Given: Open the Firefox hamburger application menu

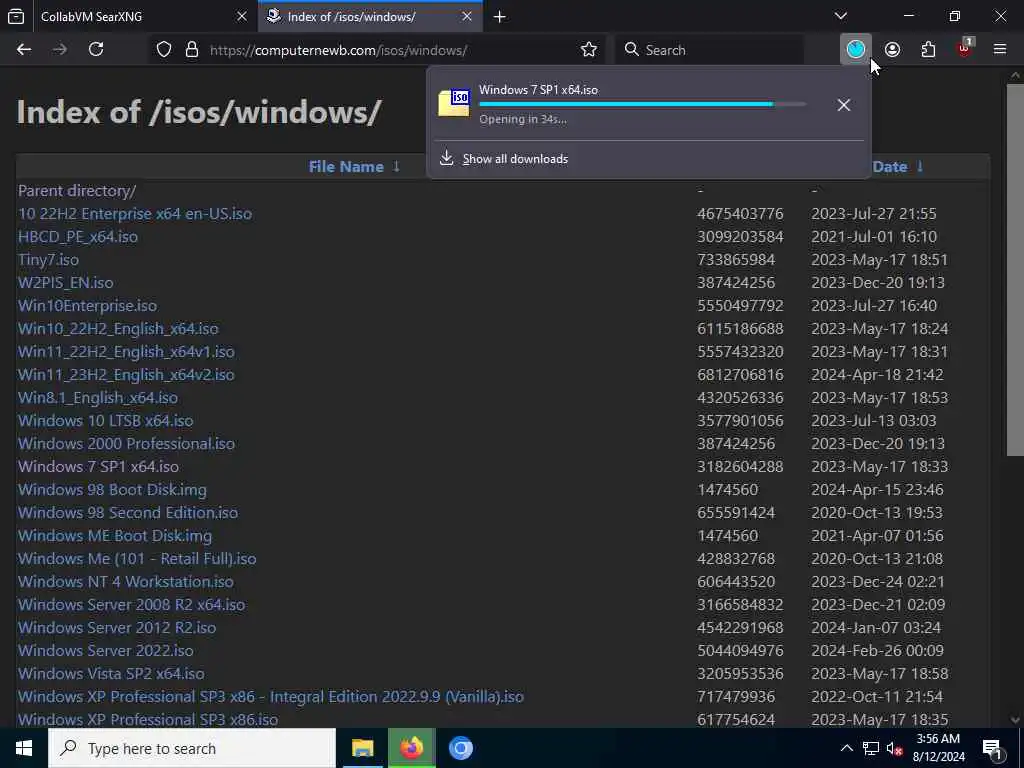Looking at the screenshot, I should pyautogui.click(x=1000, y=50).
